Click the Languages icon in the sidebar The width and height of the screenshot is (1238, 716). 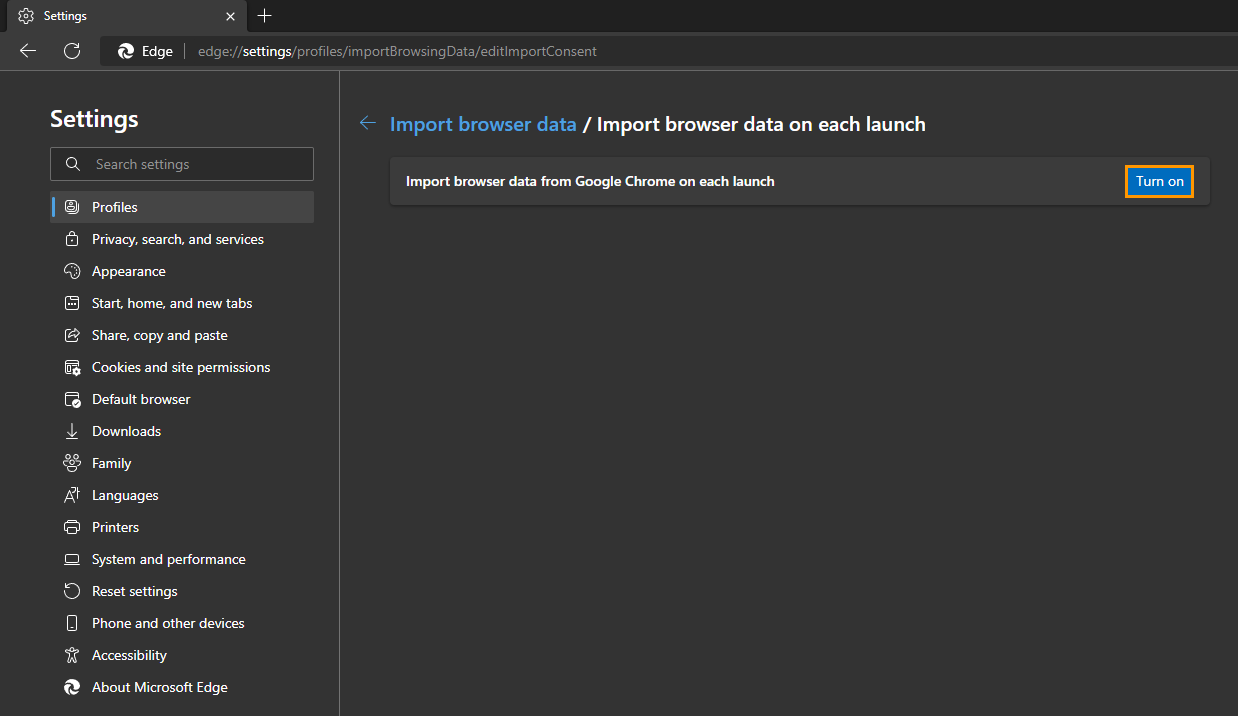pos(72,495)
